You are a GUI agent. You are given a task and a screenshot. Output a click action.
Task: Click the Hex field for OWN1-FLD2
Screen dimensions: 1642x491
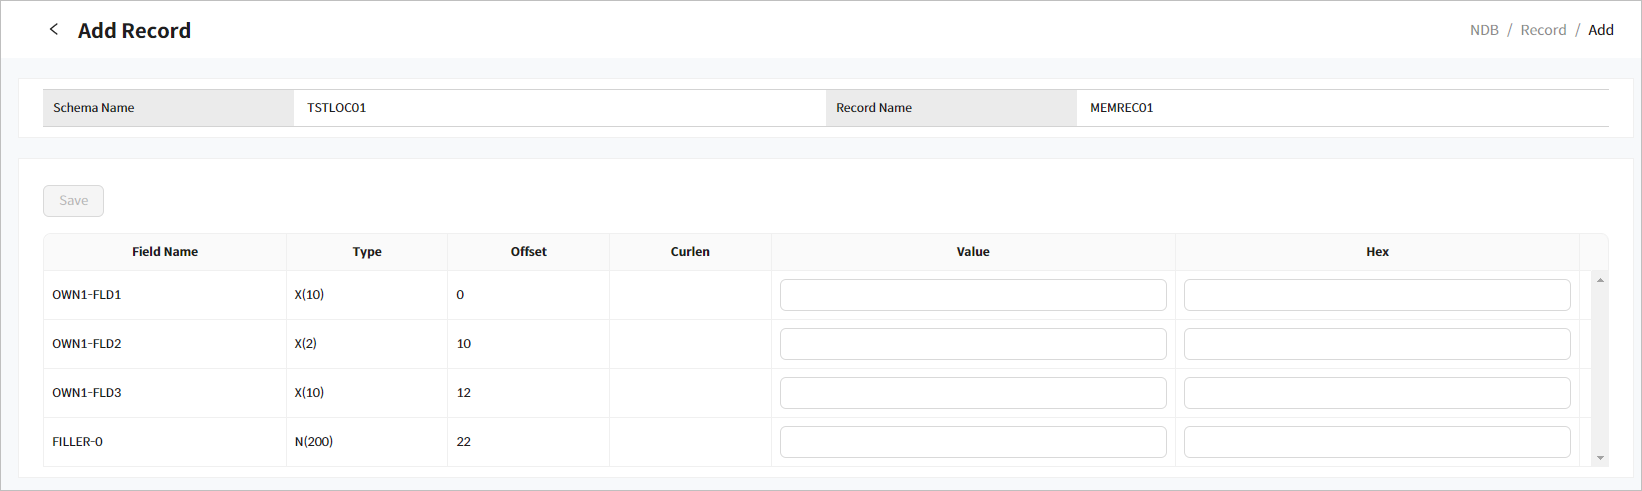(x=1376, y=344)
